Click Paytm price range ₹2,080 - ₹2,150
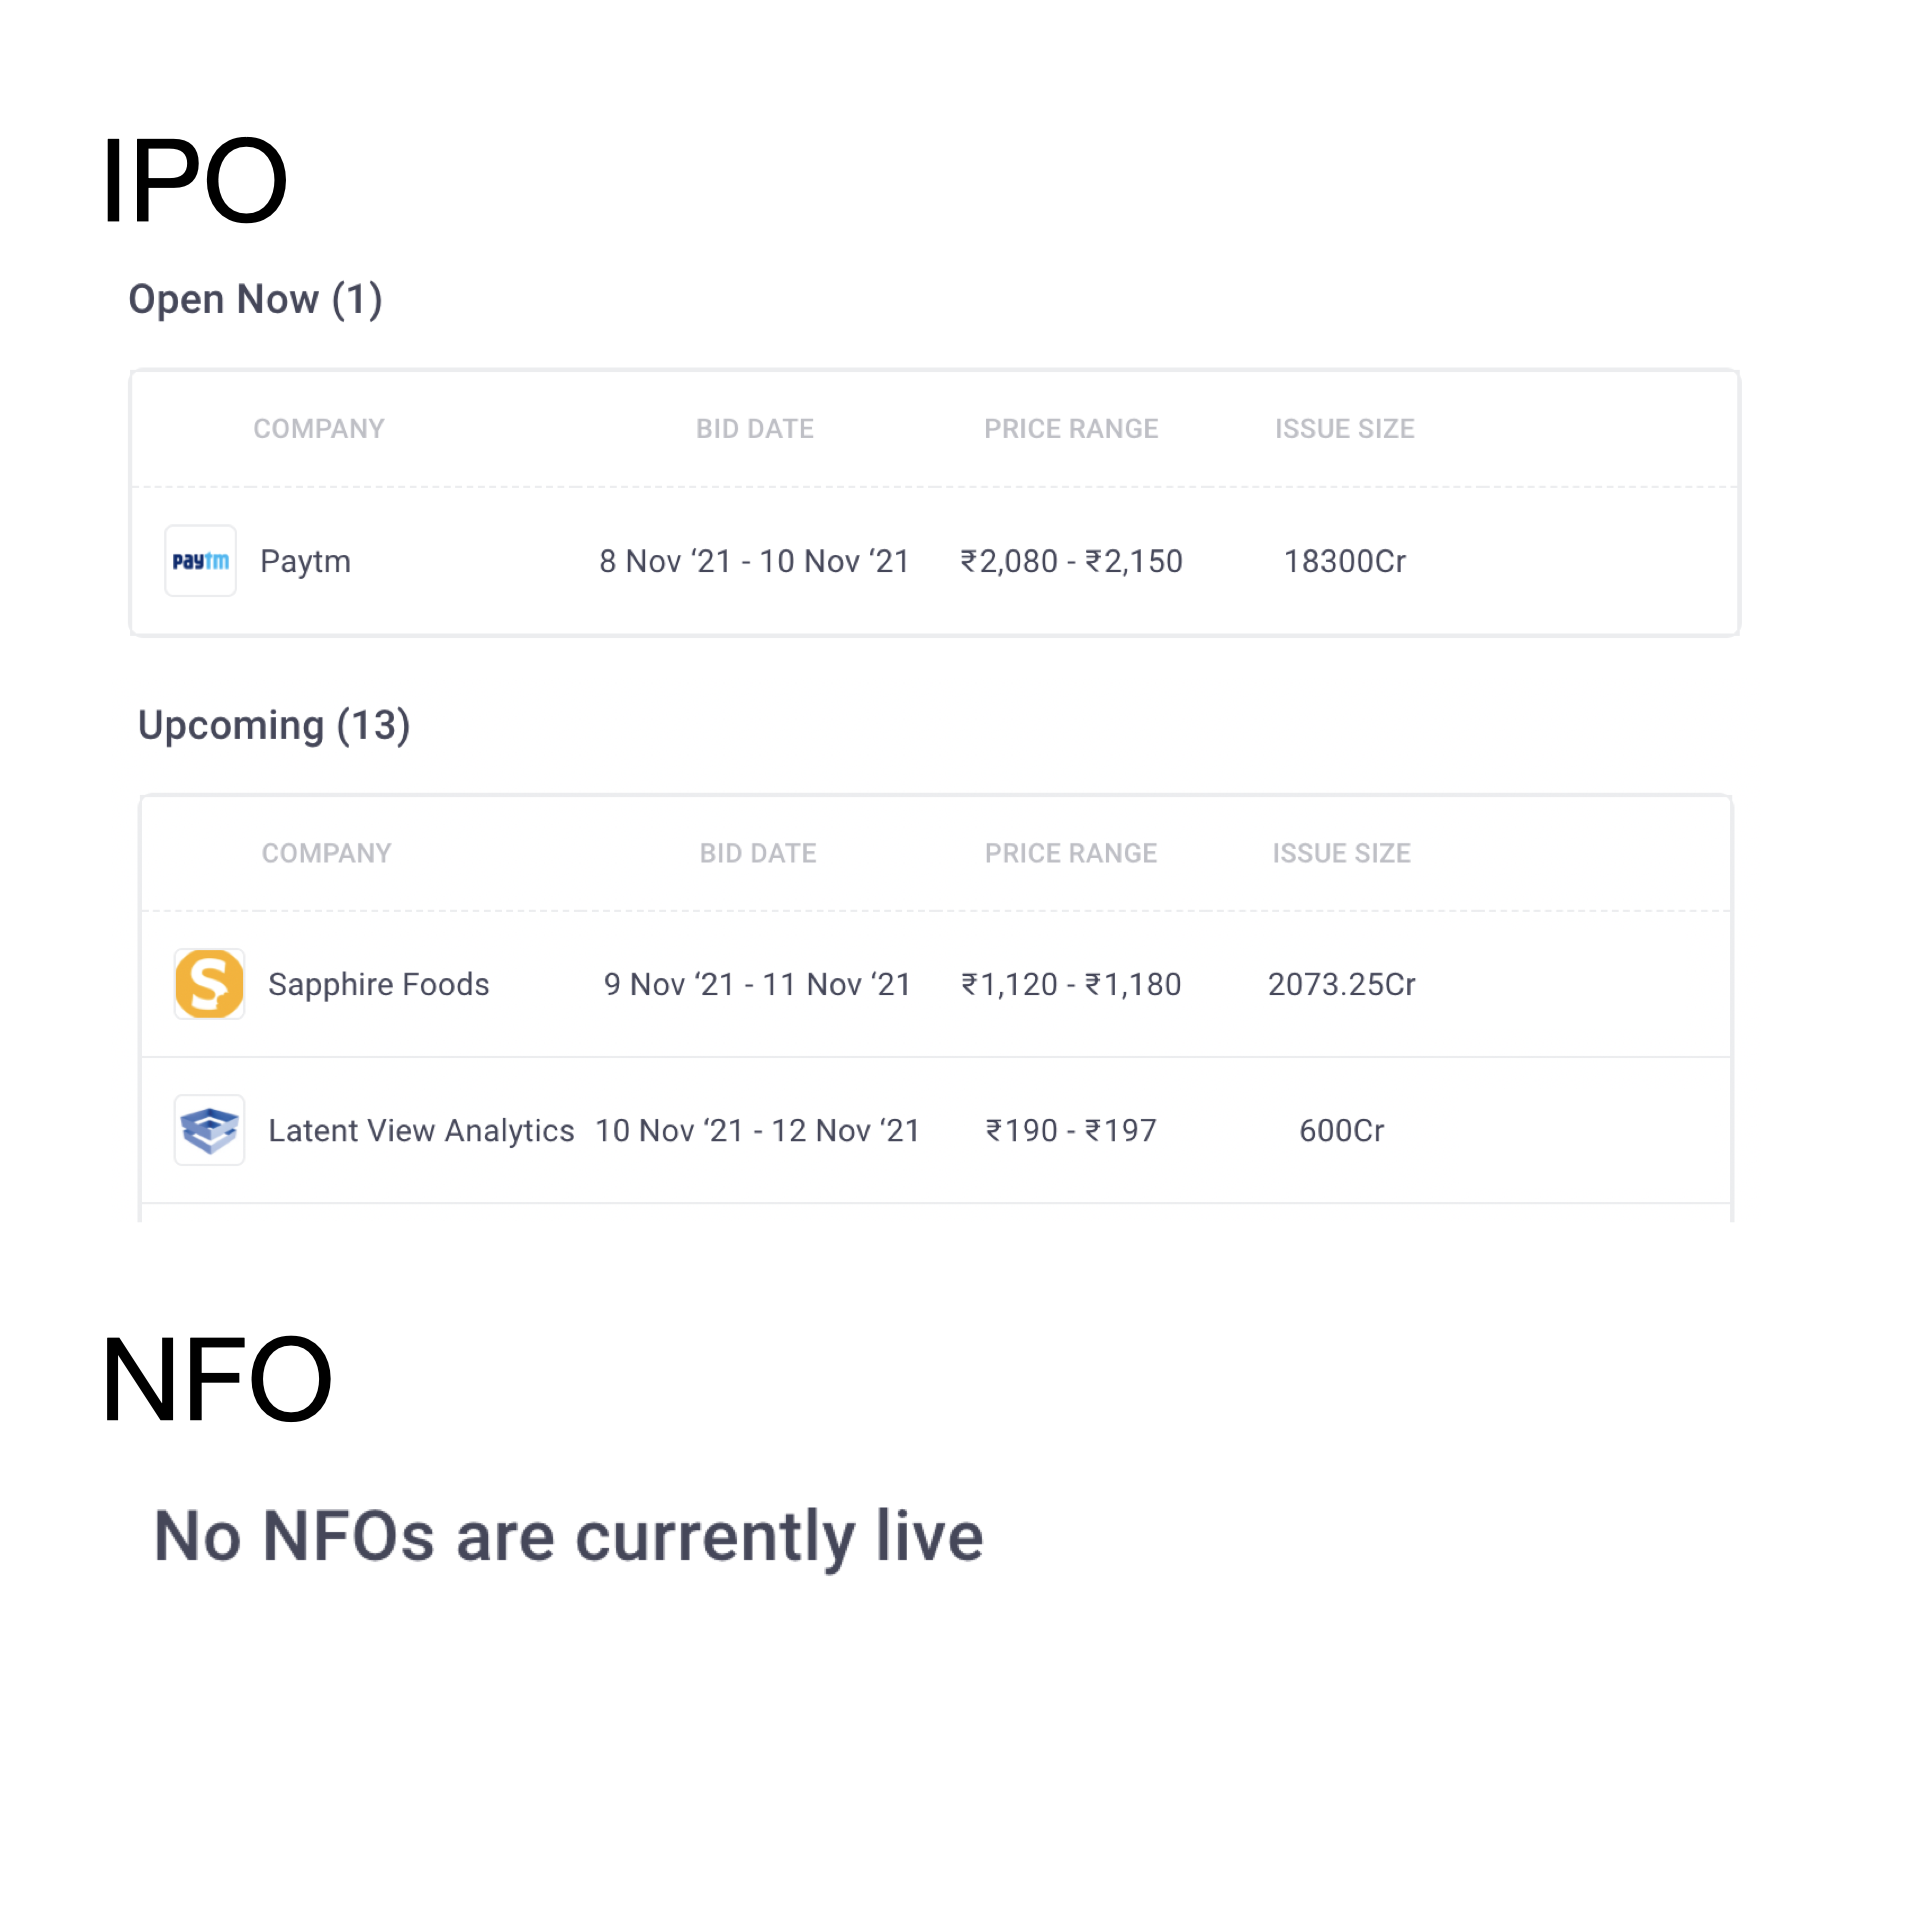 point(1071,561)
